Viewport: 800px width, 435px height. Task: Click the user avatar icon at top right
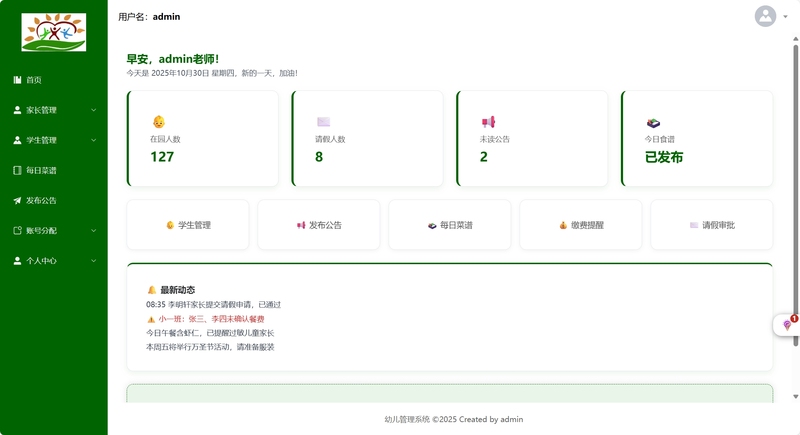(765, 16)
